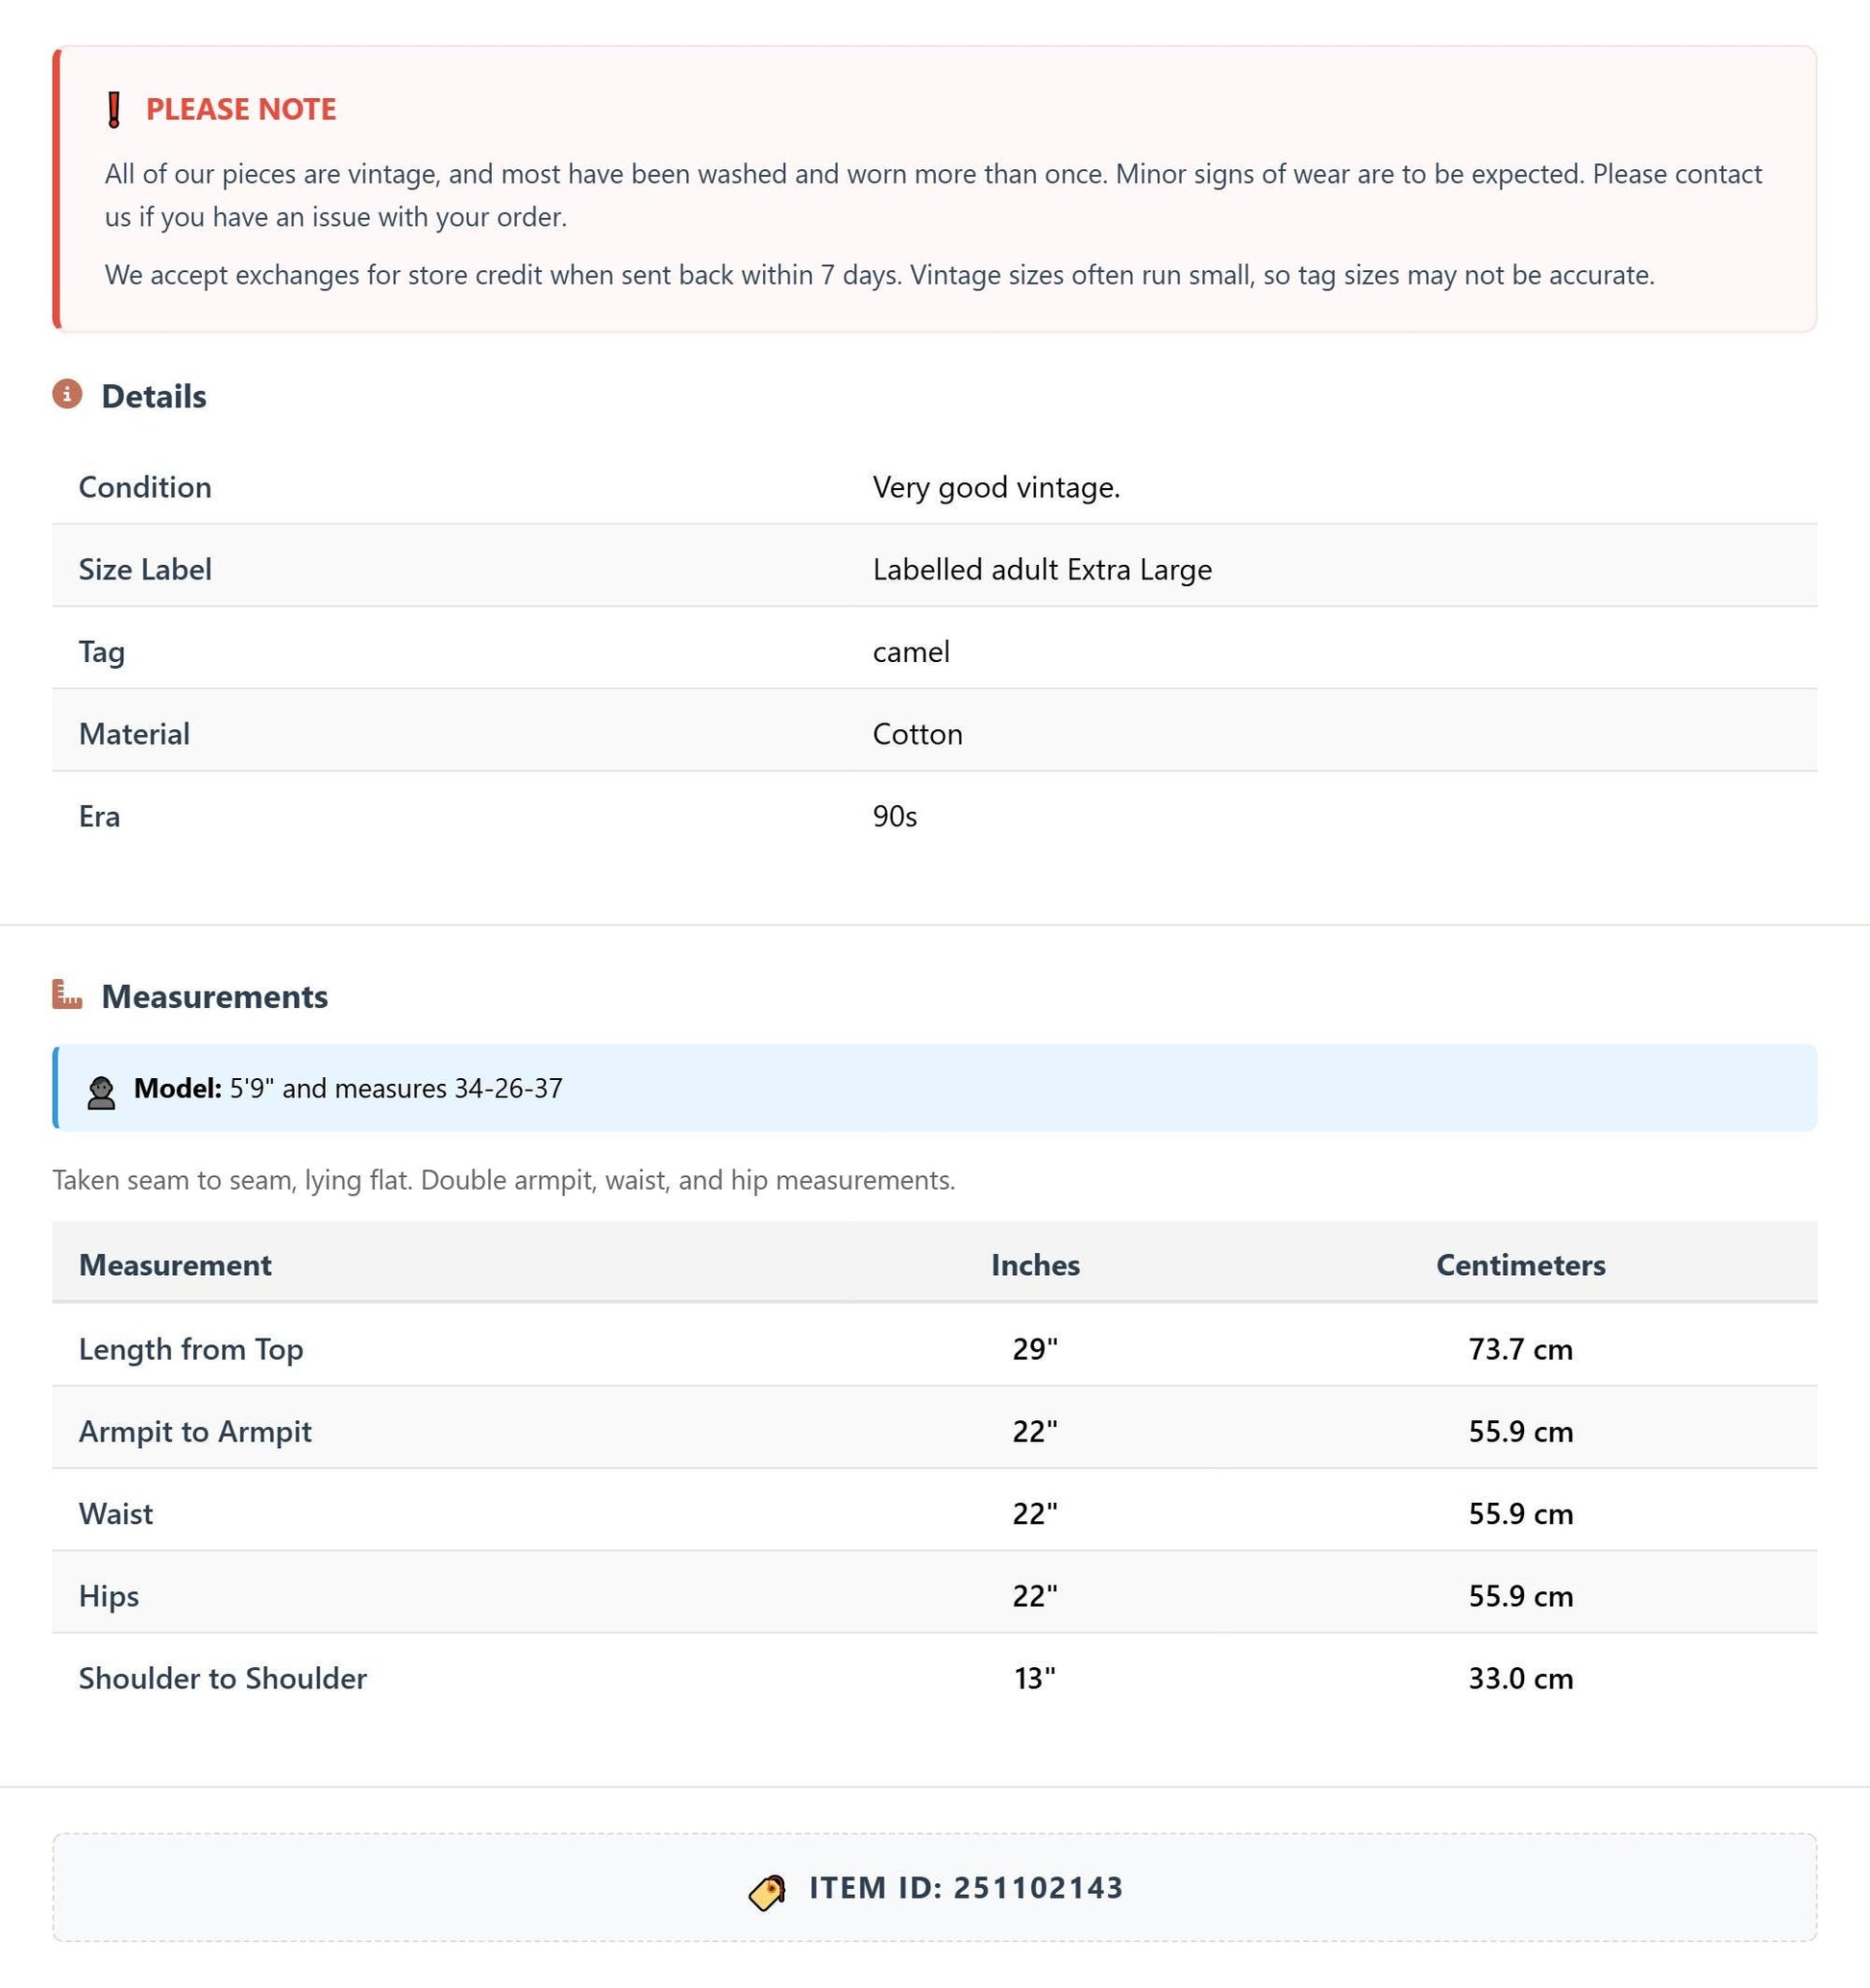Select the Shoulder to Shoulder centimeters value
Image resolution: width=1870 pixels, height=1988 pixels.
(x=1520, y=1677)
